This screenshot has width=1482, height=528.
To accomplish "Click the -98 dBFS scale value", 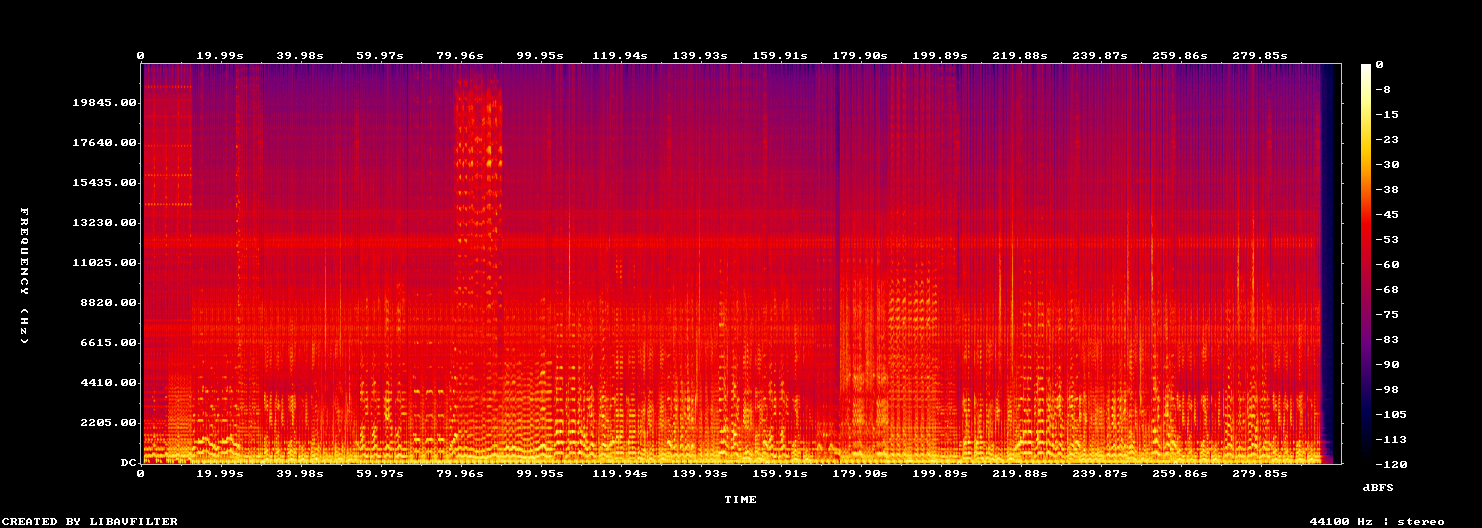I will 1387,390.
